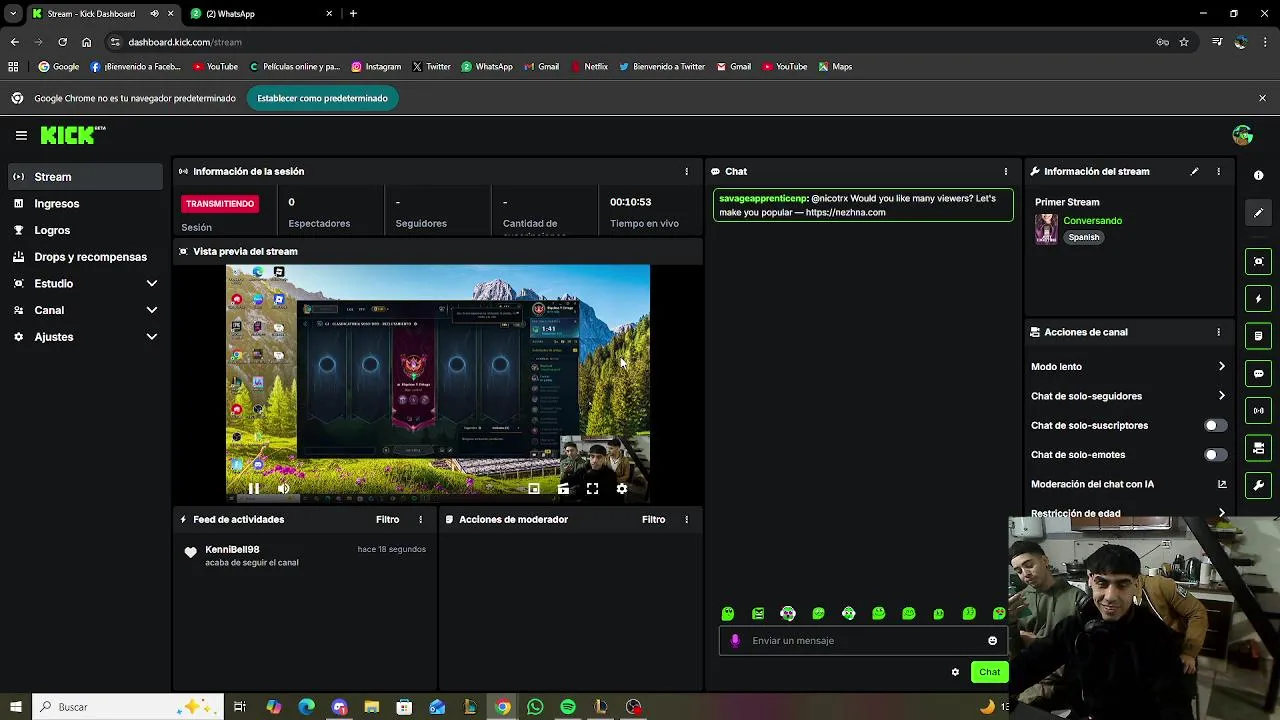Click the lightning bolt button in right rail
Image resolution: width=1280 pixels, height=720 pixels.
(x=1258, y=299)
